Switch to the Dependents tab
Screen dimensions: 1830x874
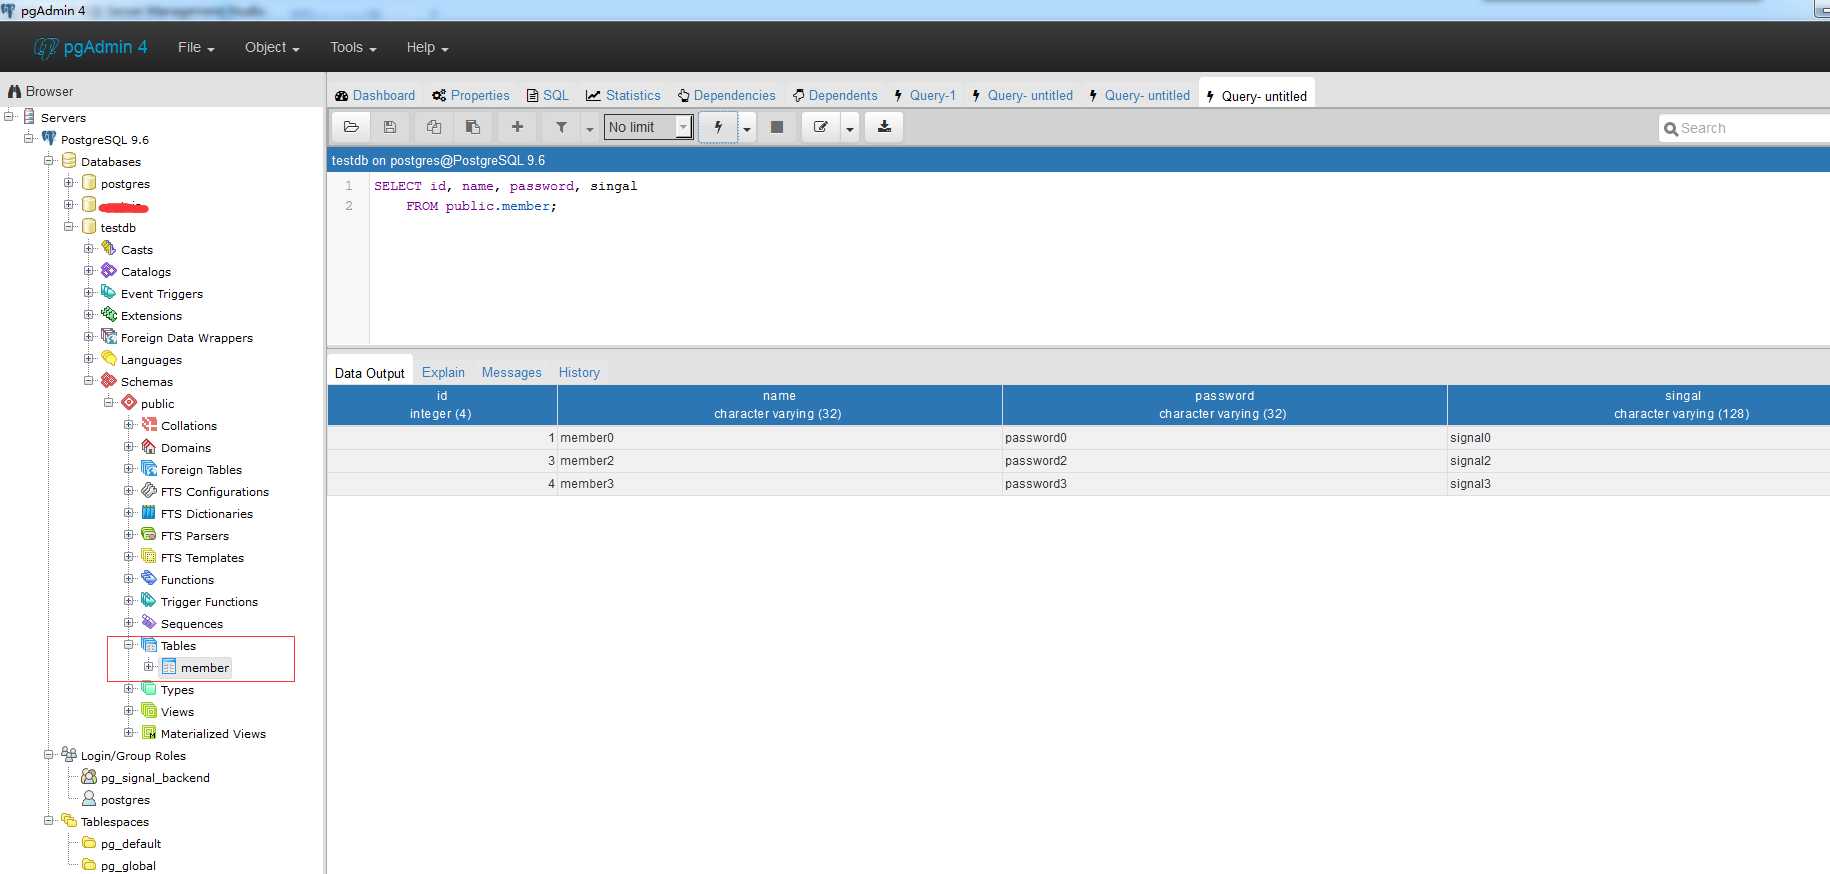835,95
